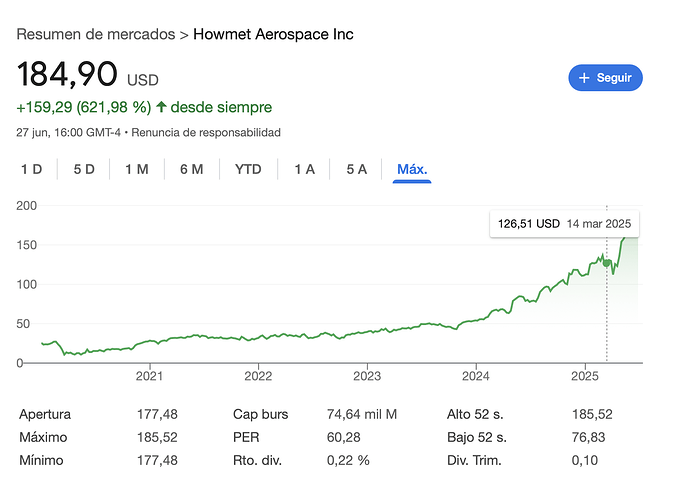Image resolution: width=690 pixels, height=486 pixels.
Task: Open the 5 A chart range
Action: 356,169
